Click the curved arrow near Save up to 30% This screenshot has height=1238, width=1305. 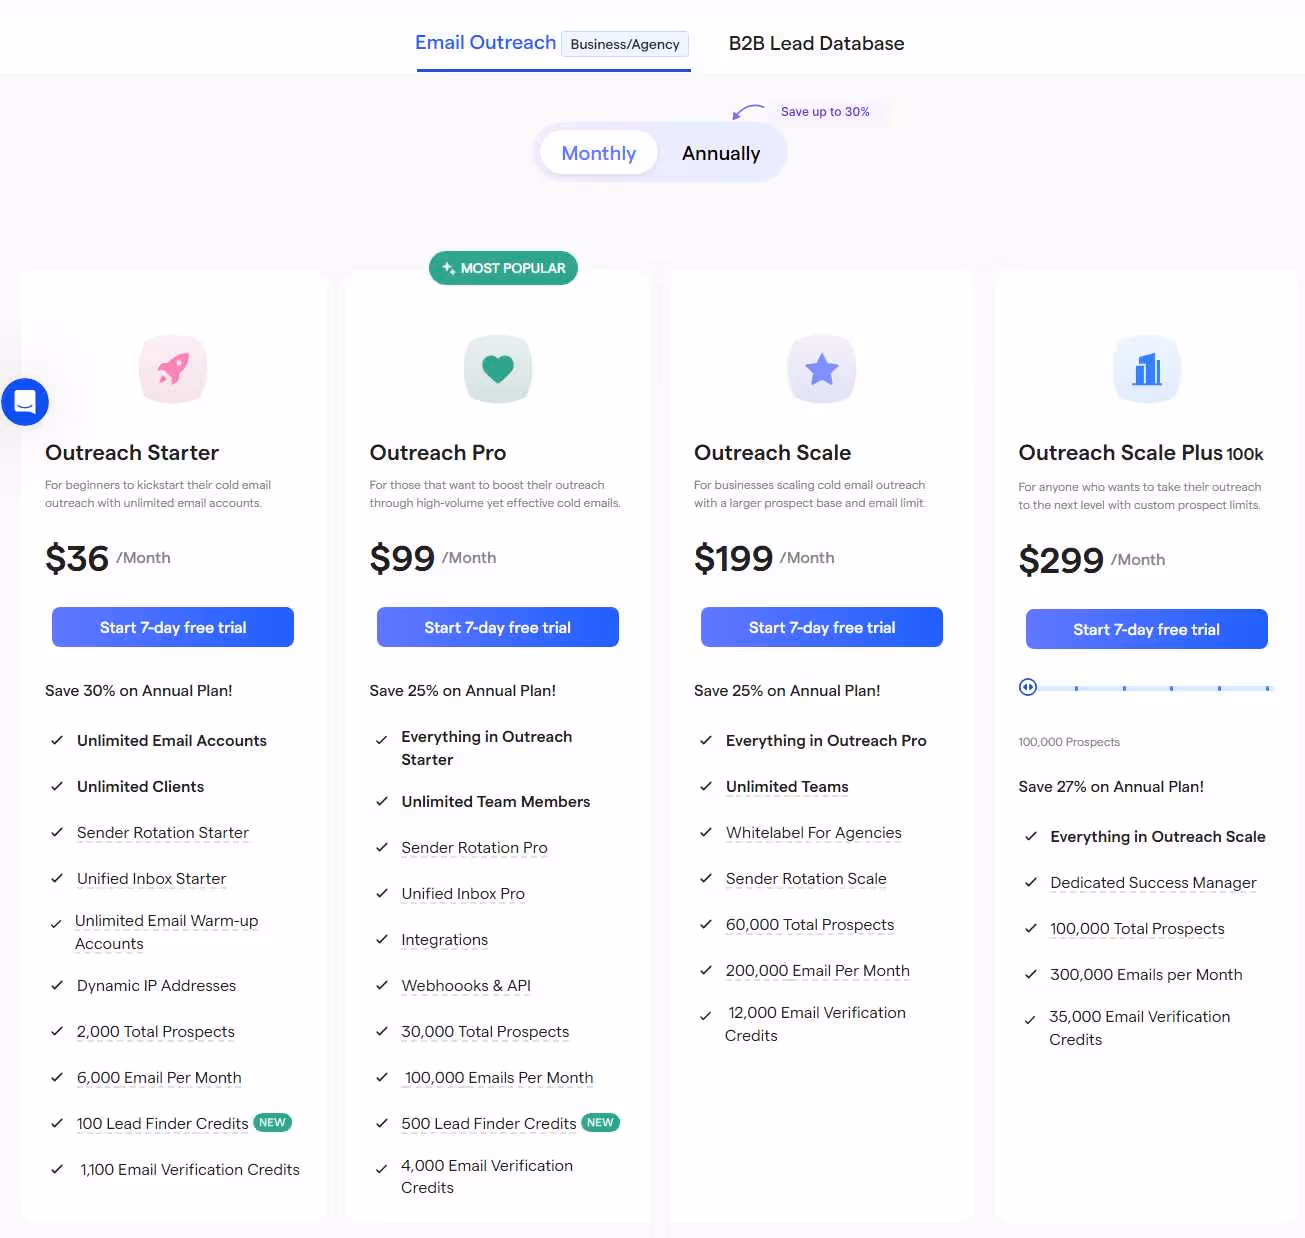[750, 112]
